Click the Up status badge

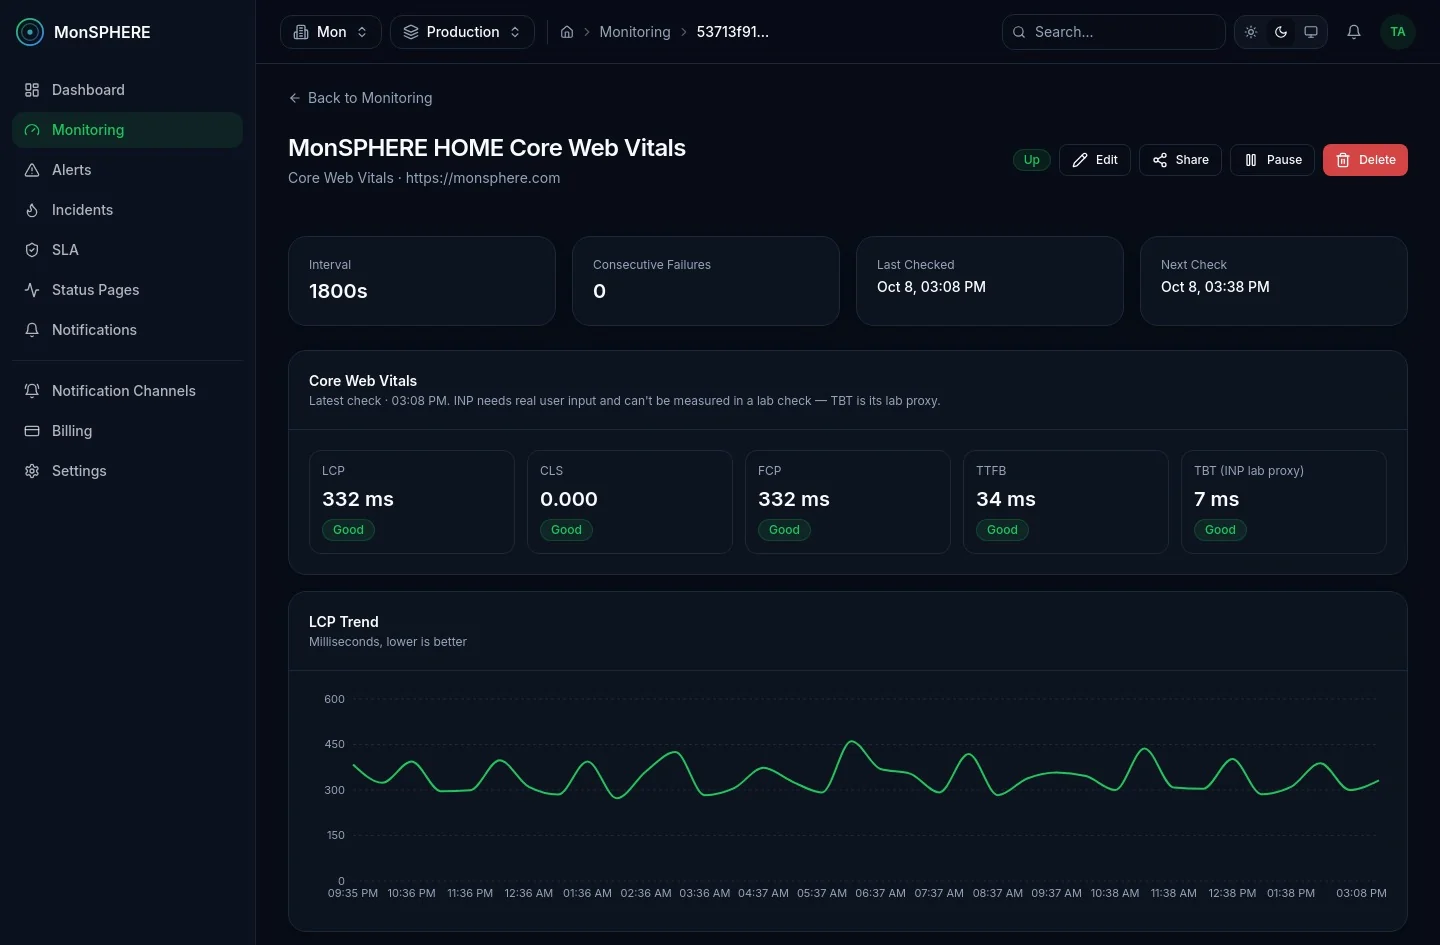point(1031,160)
